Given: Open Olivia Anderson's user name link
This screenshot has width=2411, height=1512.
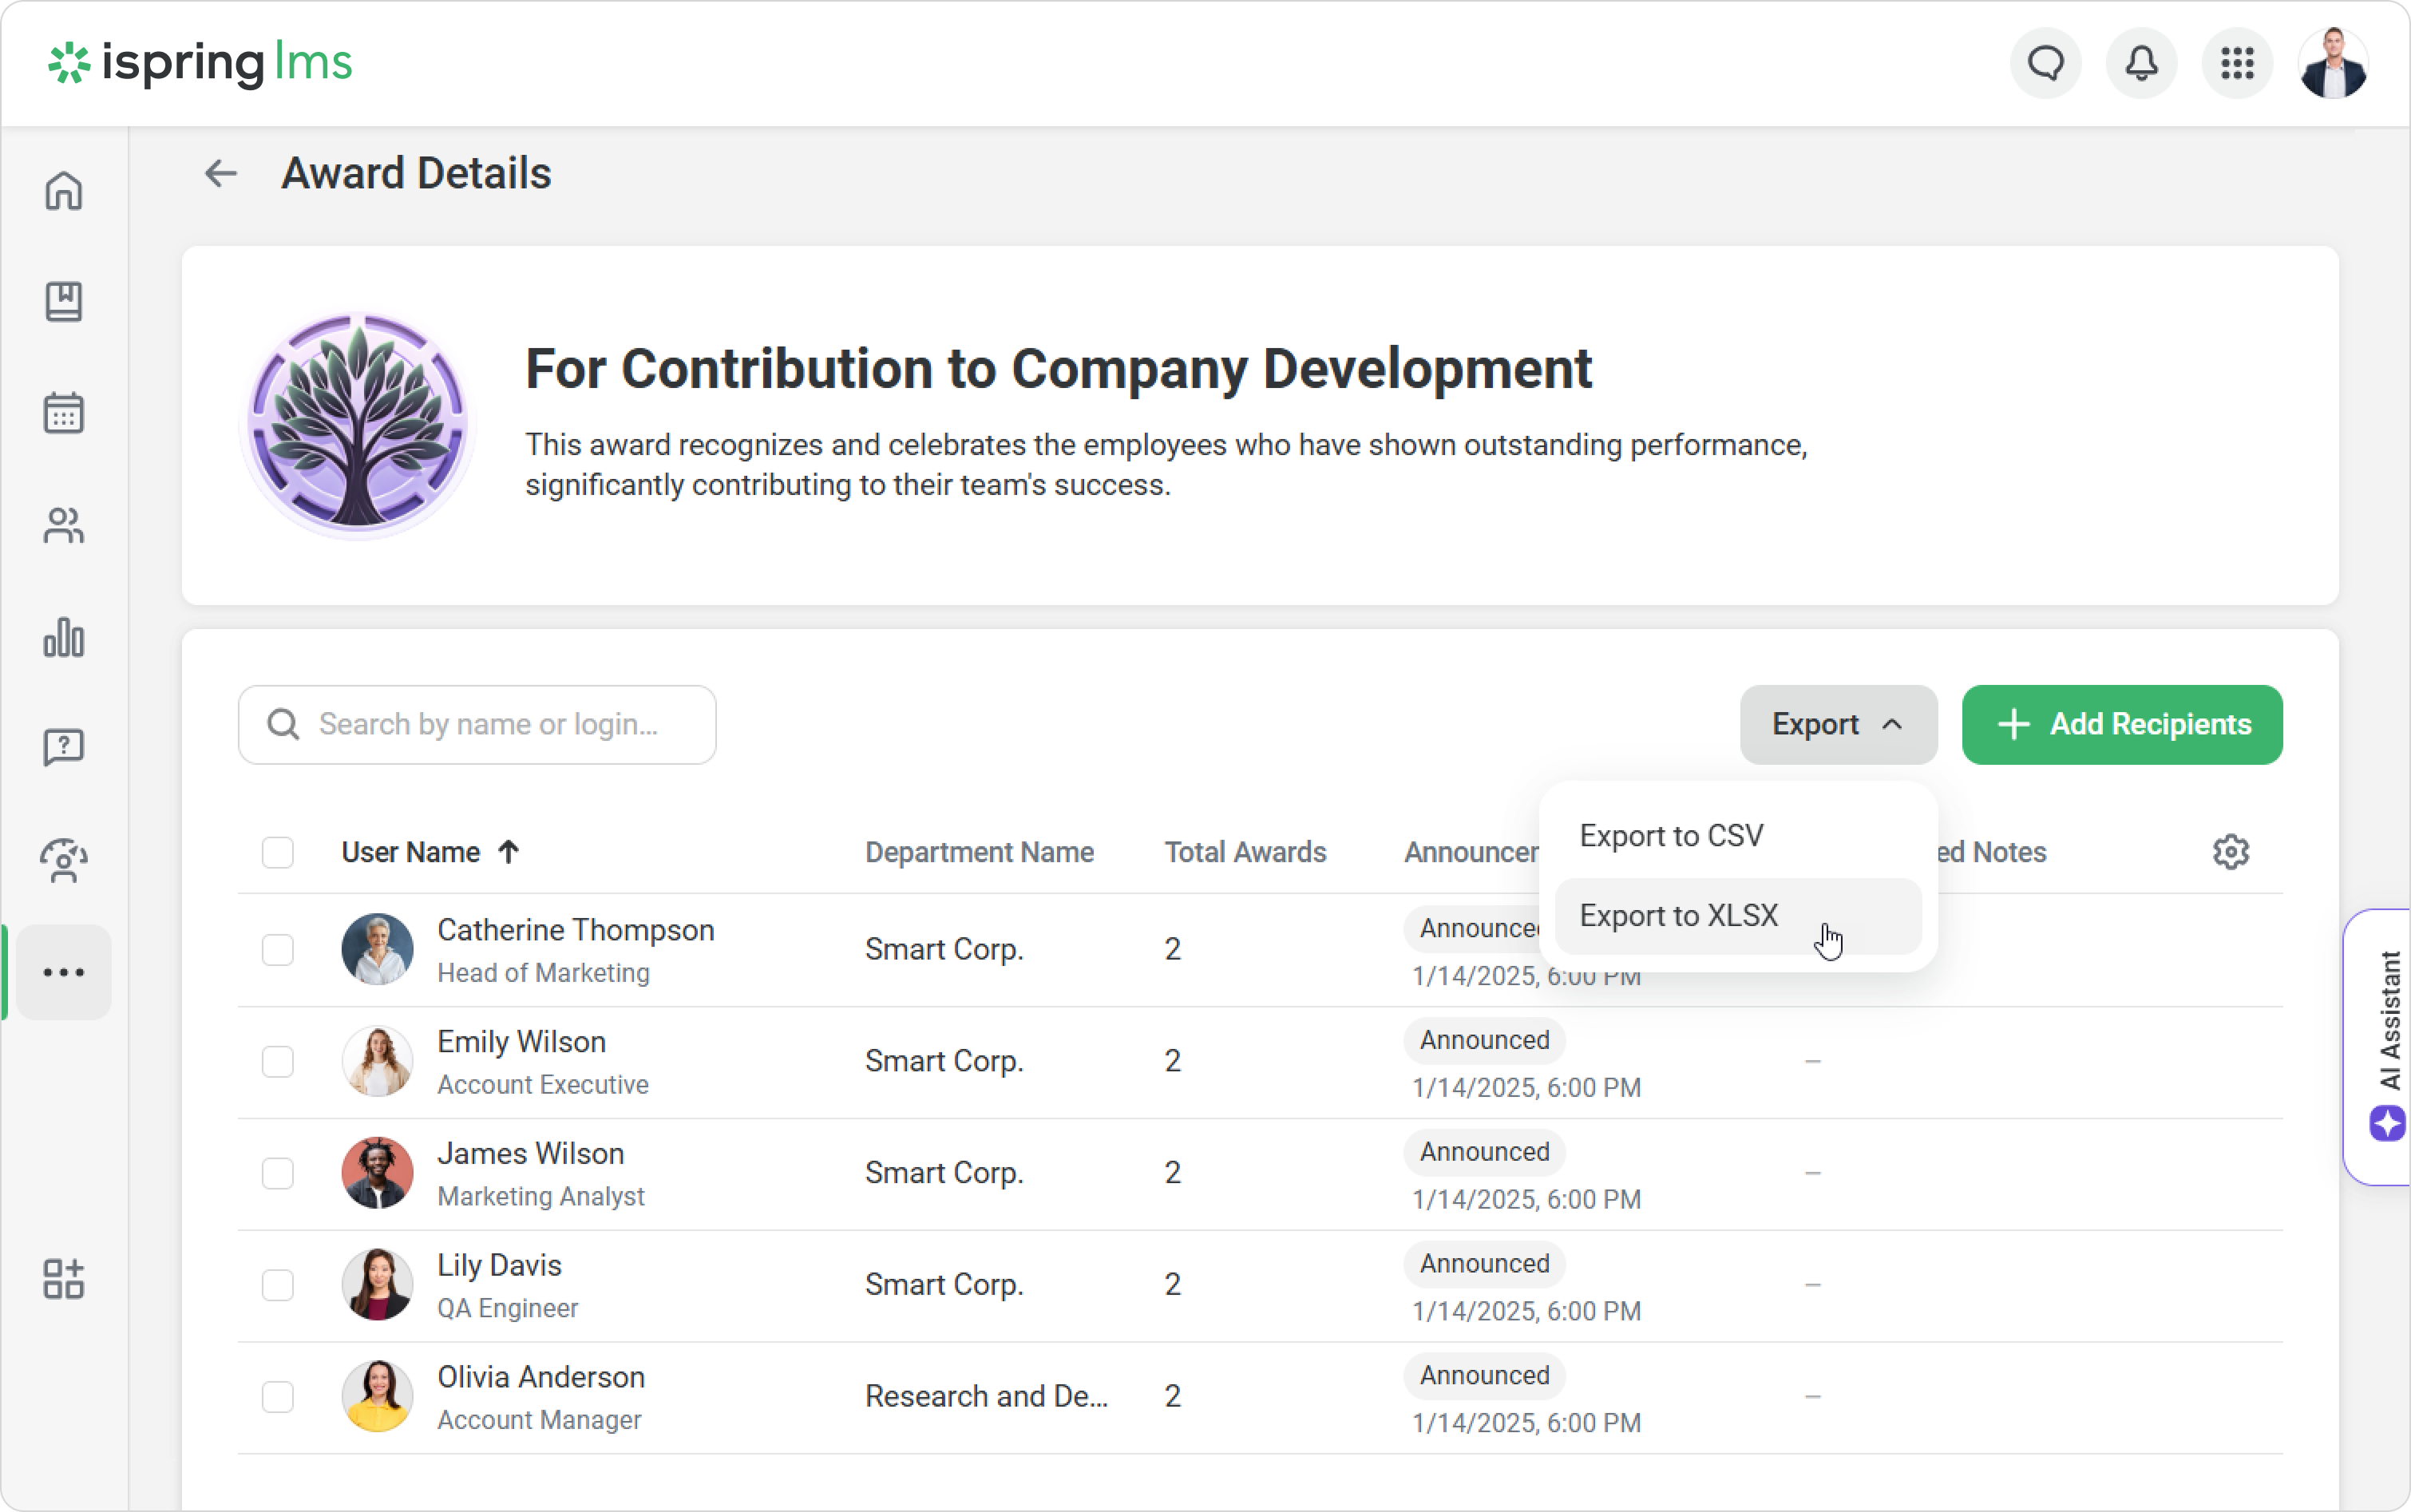Looking at the screenshot, I should pos(540,1377).
